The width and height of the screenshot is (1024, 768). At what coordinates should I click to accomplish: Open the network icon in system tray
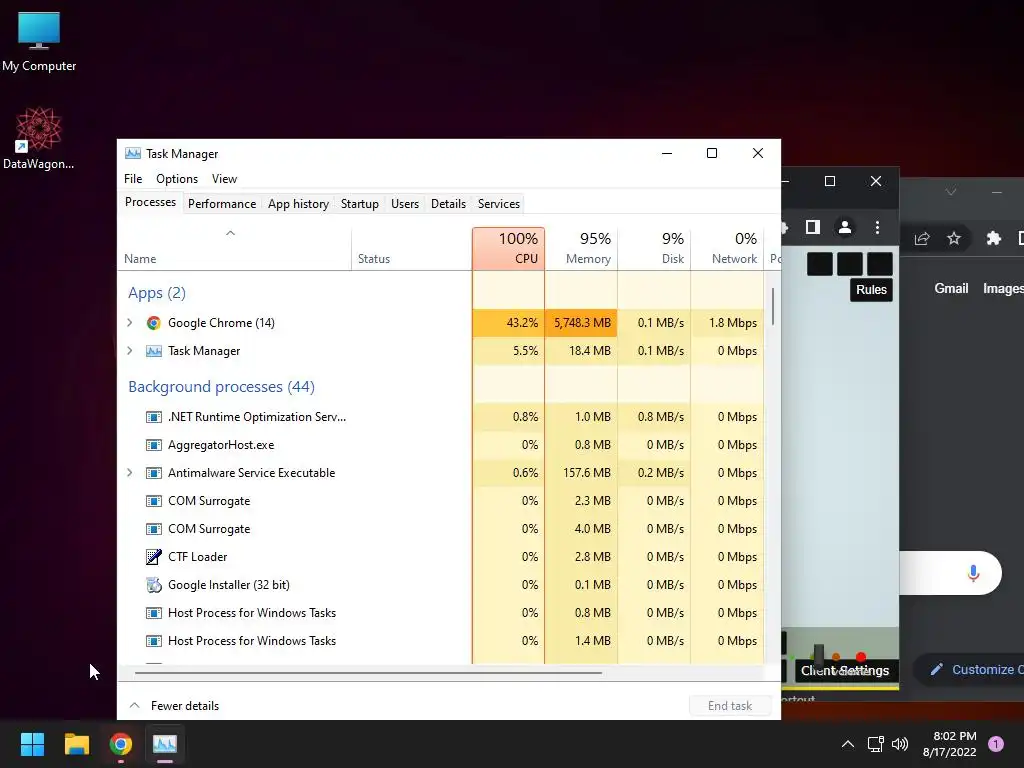pos(875,744)
